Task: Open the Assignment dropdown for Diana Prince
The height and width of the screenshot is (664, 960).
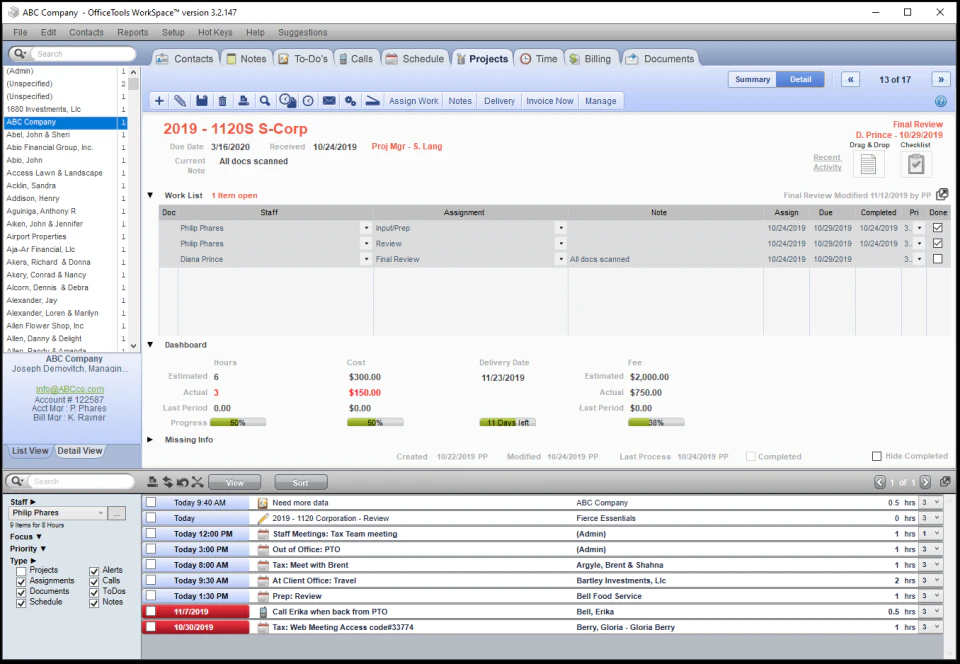Action: 561,258
